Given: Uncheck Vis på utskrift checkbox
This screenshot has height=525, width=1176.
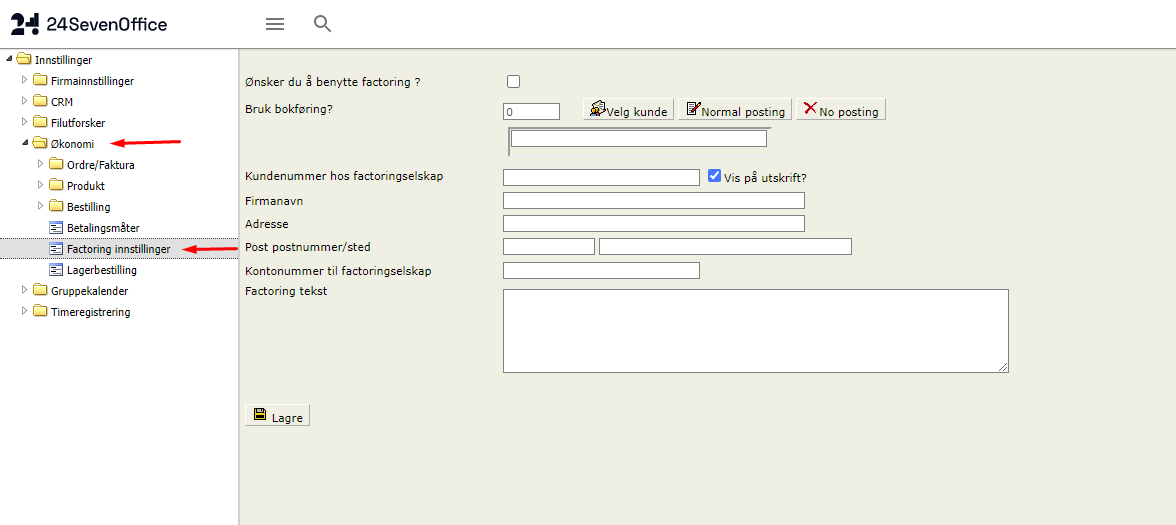Looking at the screenshot, I should [x=714, y=176].
